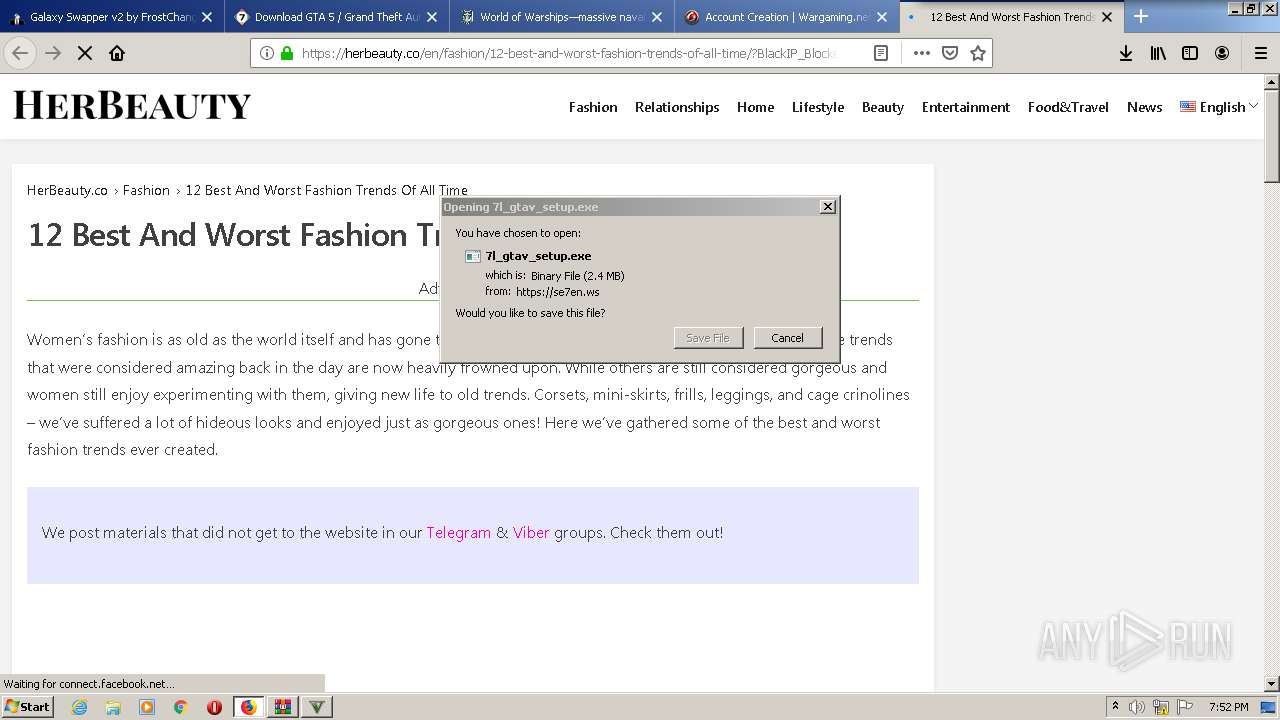
Task: Open News in site navigation
Action: (x=1144, y=107)
